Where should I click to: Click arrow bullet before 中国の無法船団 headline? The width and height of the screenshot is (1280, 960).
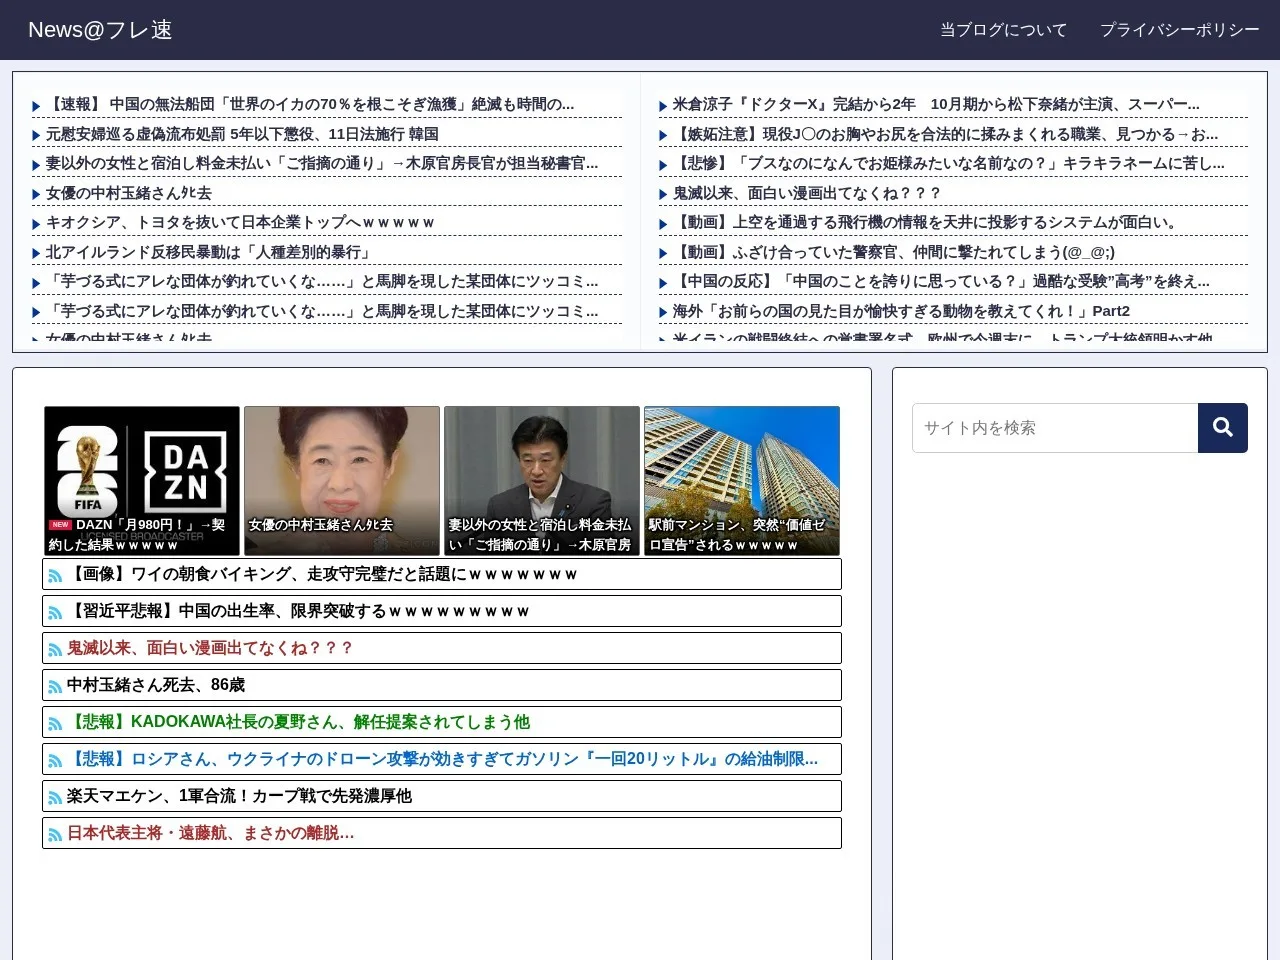coord(37,105)
